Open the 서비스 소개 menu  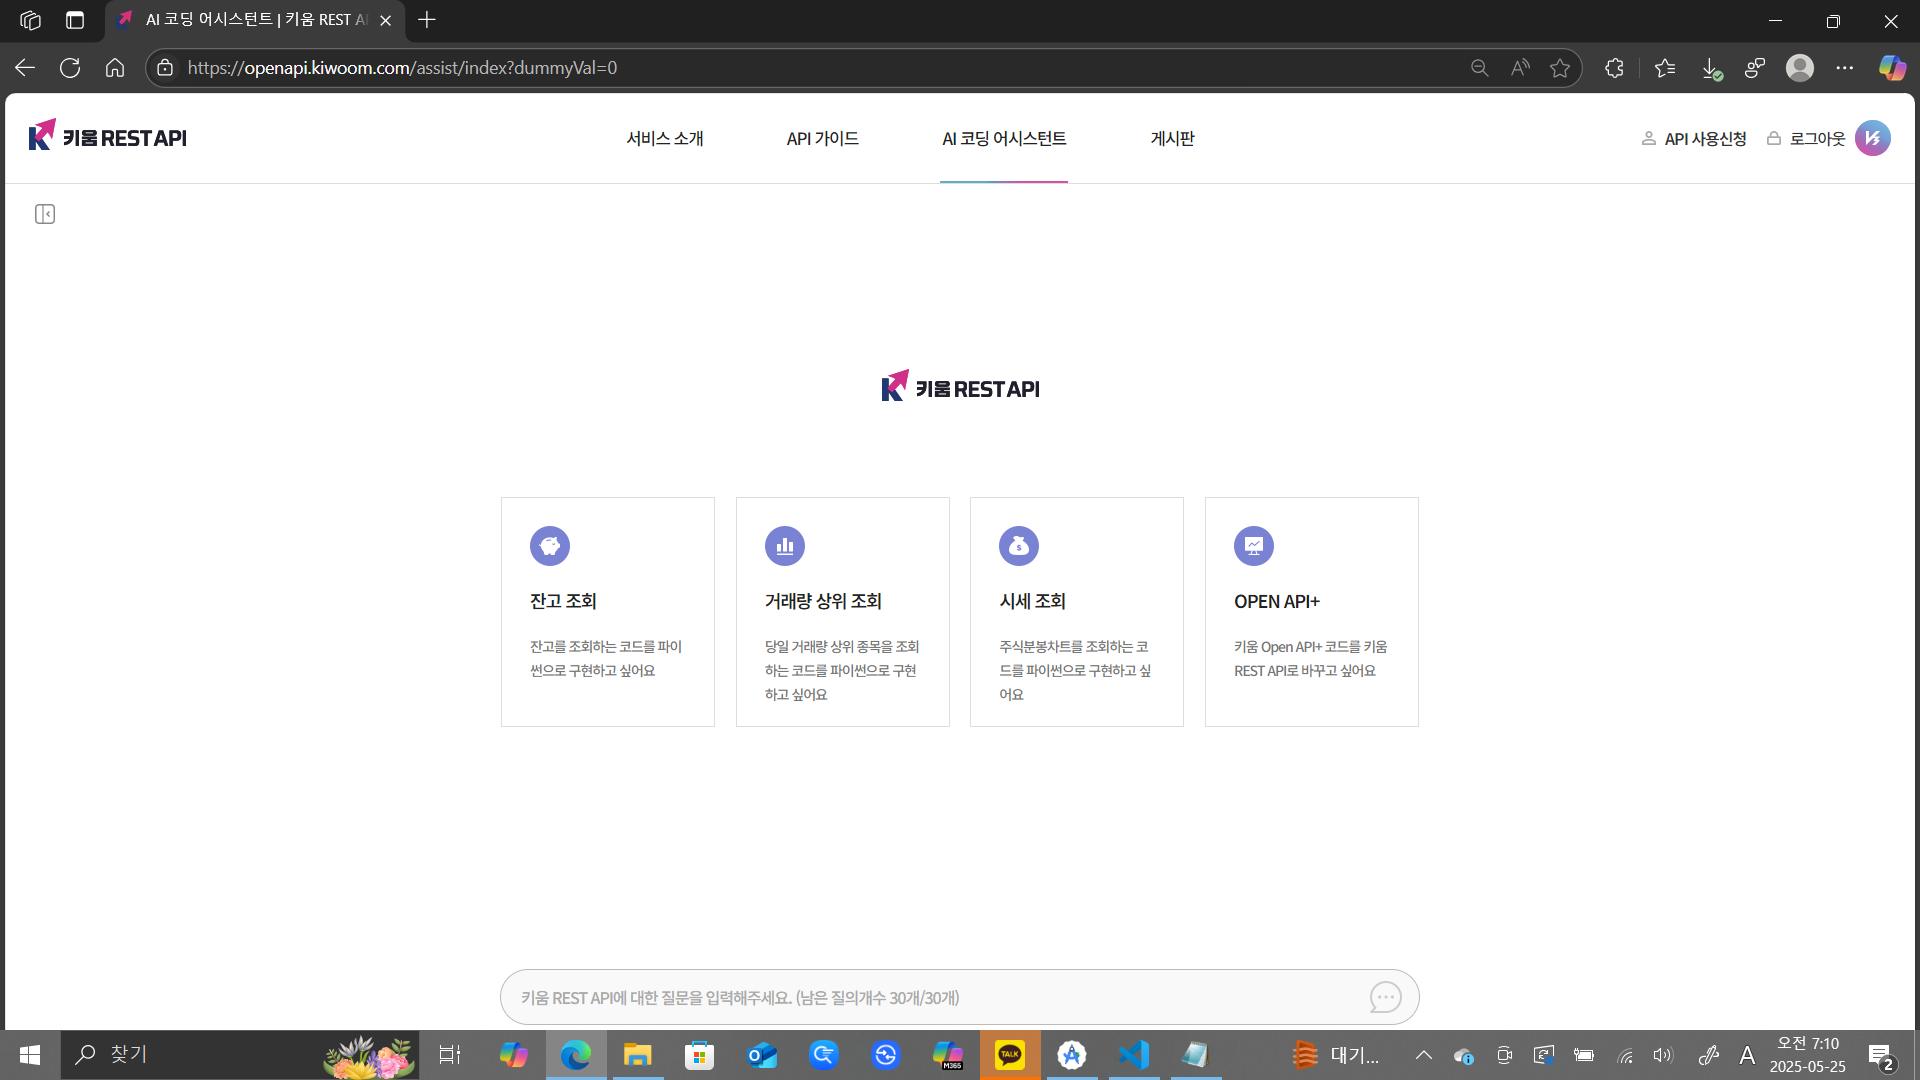[x=665, y=139]
